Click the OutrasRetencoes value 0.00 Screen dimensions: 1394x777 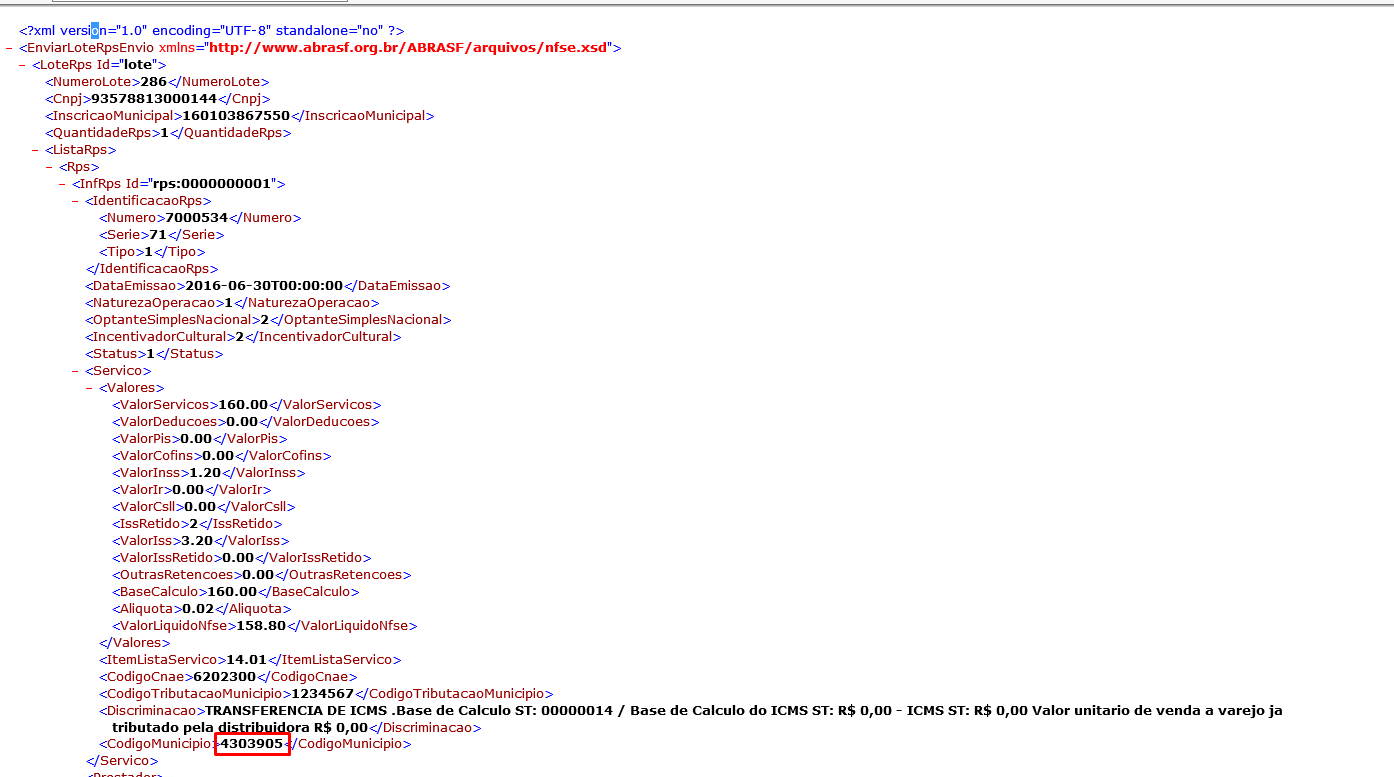[x=258, y=575]
